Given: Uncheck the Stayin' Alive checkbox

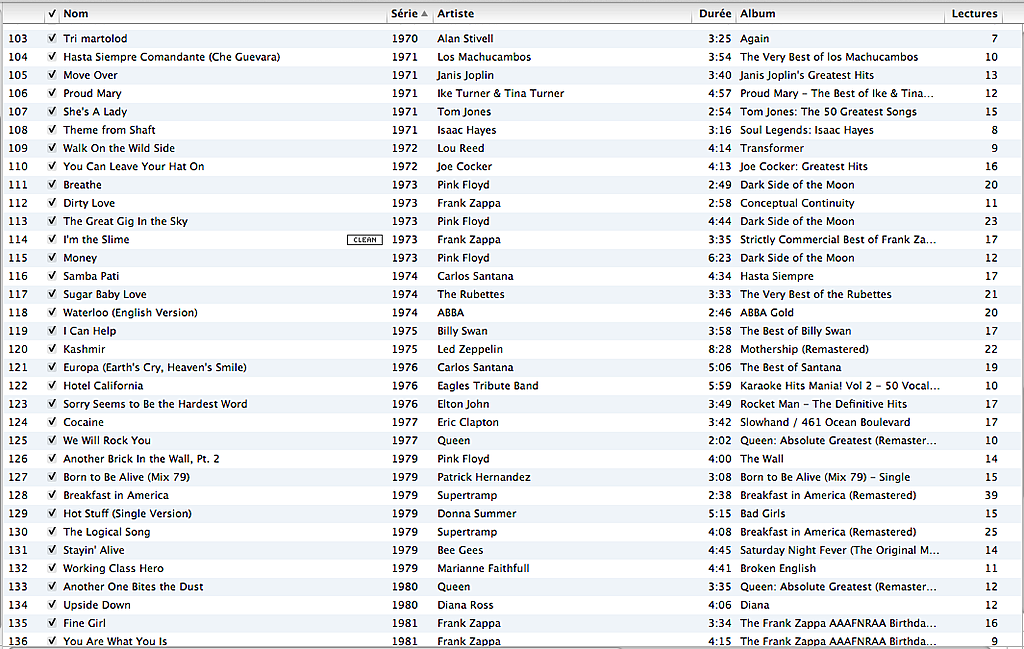Looking at the screenshot, I should tap(52, 550).
